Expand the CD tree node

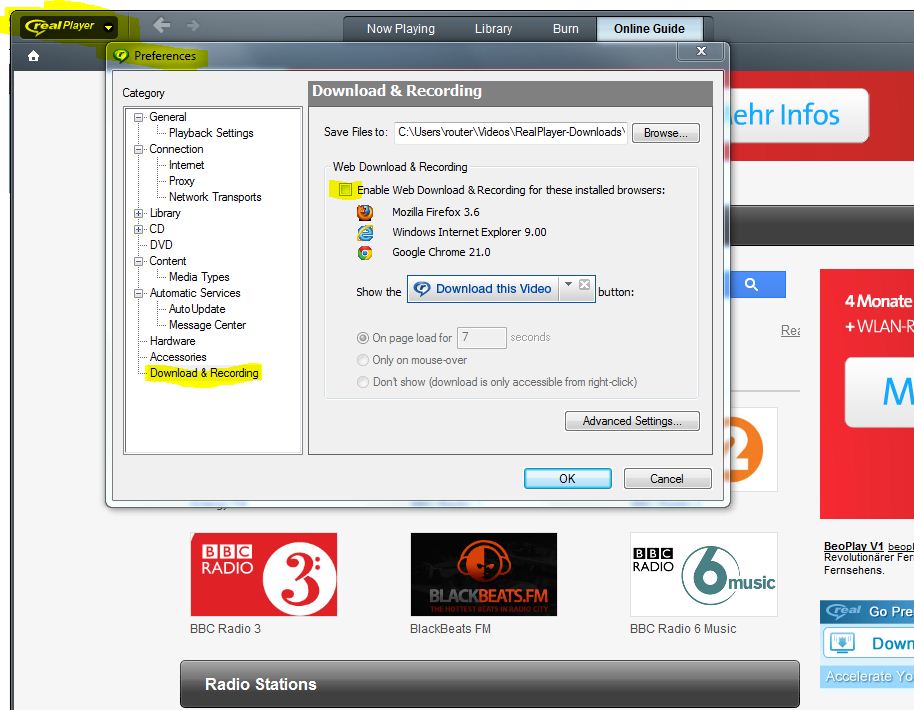138,229
